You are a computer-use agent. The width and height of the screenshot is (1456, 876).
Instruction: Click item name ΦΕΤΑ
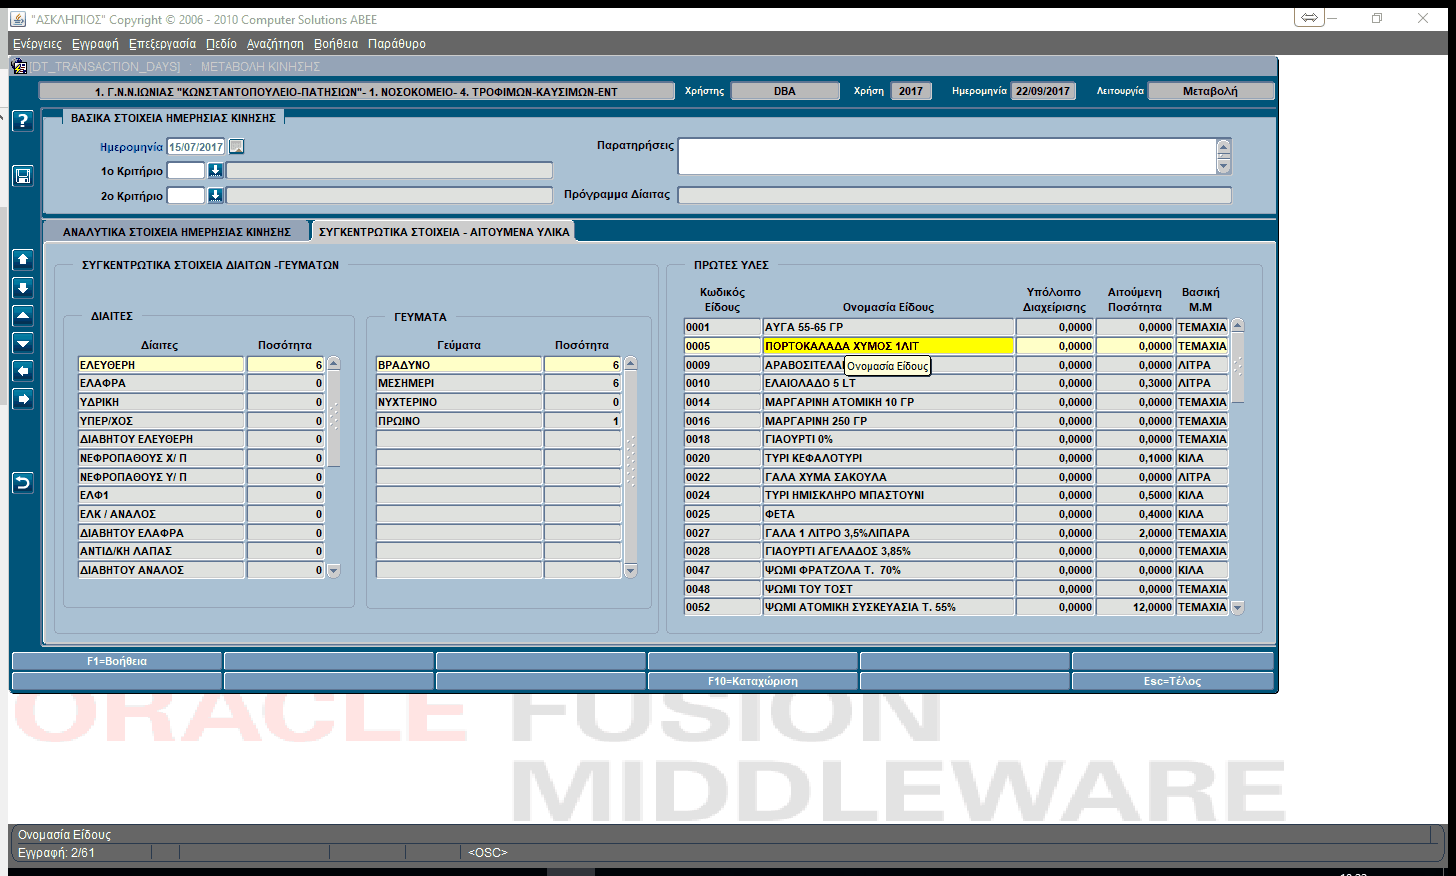(888, 514)
